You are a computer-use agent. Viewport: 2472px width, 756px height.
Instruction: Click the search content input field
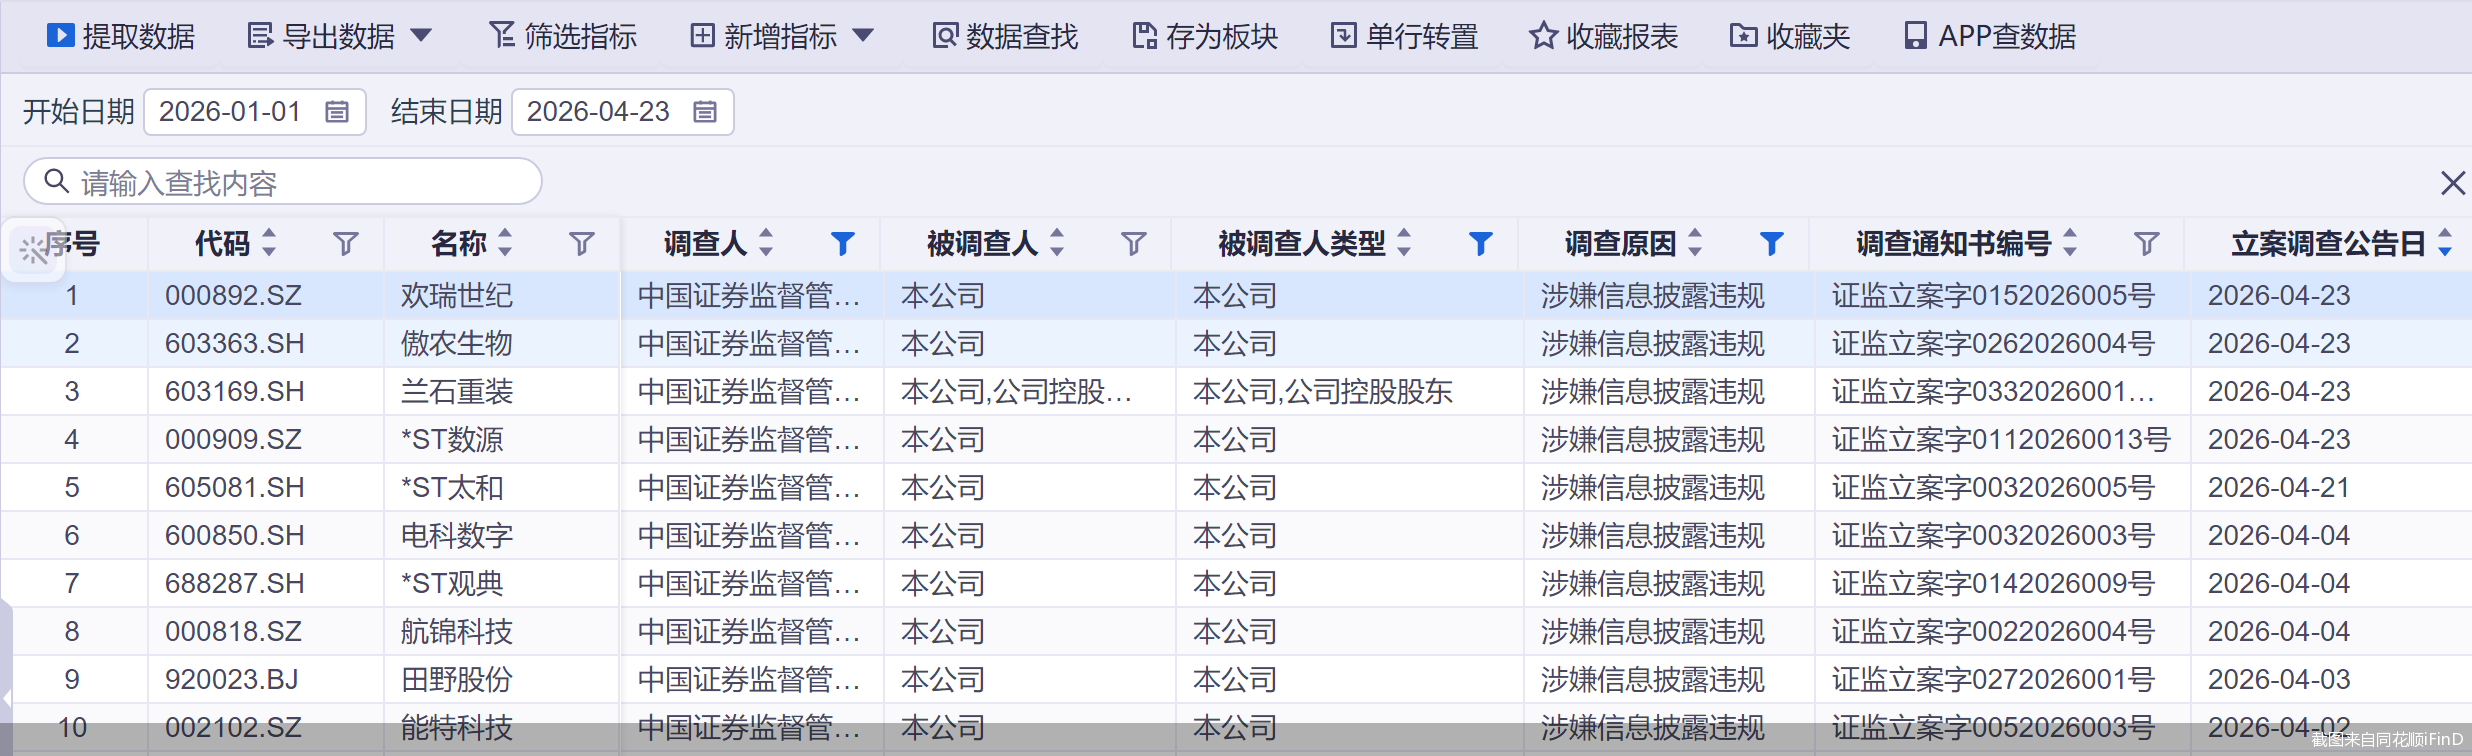point(300,183)
